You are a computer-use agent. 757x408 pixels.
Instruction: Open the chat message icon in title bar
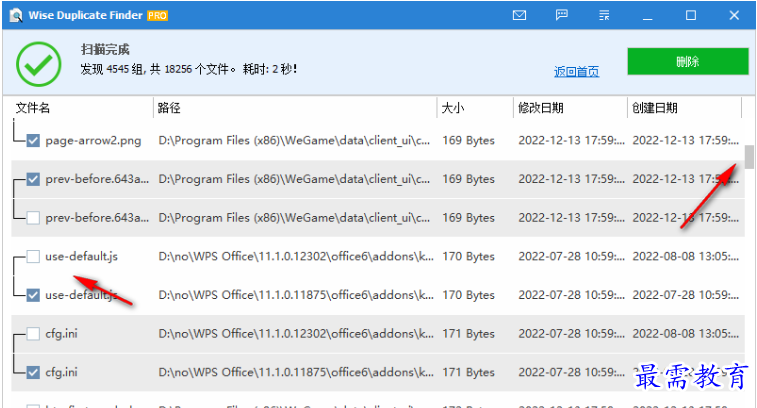(x=561, y=15)
